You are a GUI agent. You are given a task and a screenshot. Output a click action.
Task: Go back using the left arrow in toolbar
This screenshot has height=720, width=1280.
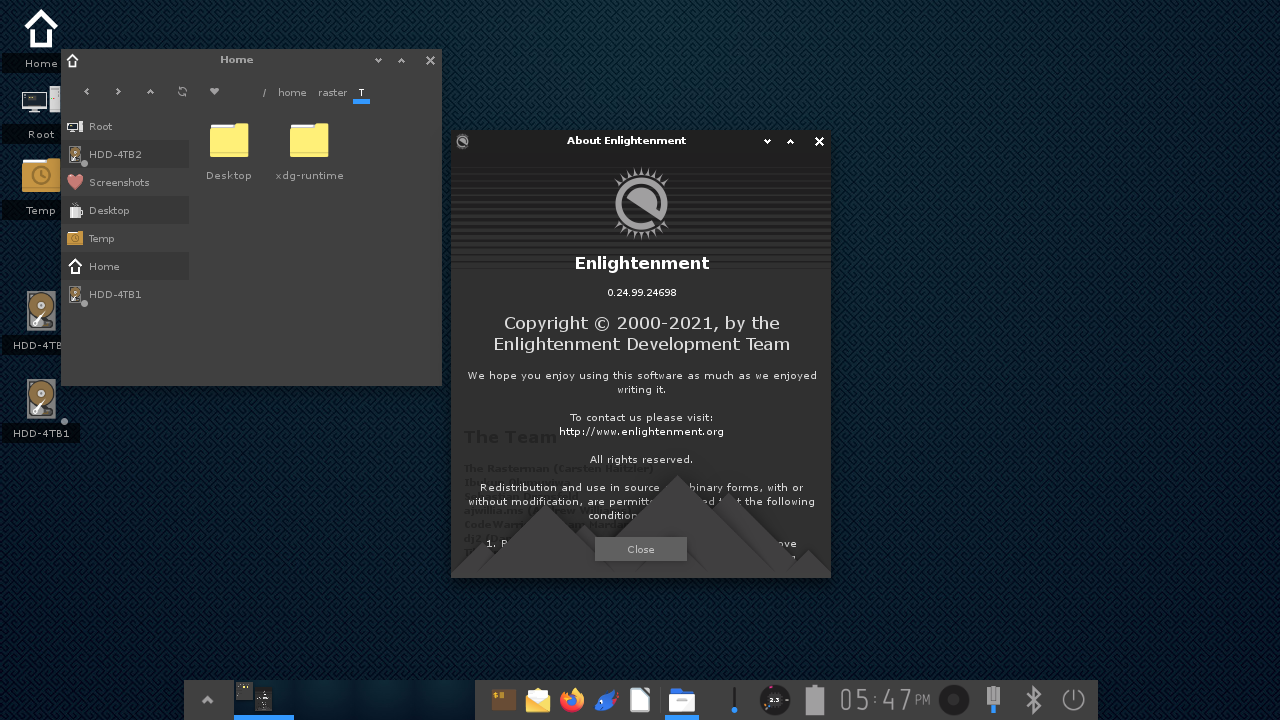click(86, 91)
